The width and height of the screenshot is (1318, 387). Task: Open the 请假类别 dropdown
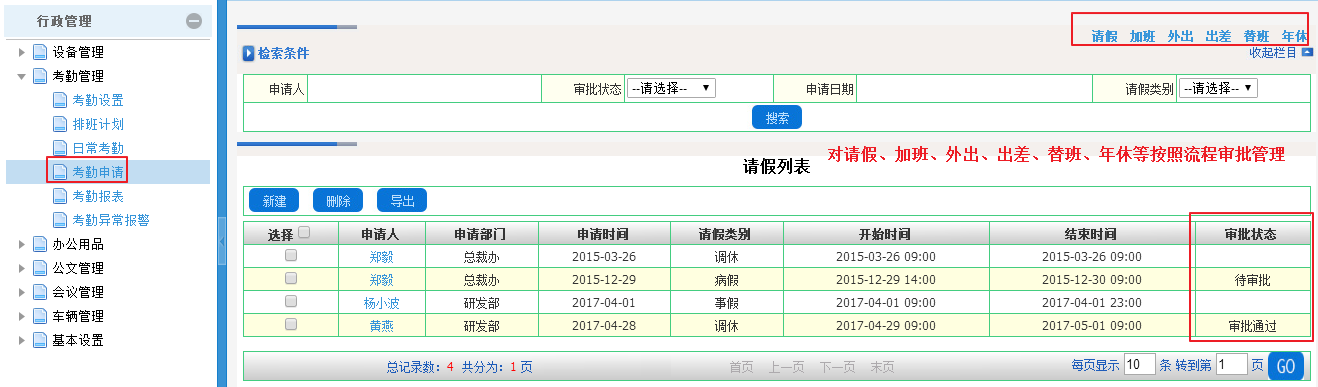pyautogui.click(x=1218, y=88)
